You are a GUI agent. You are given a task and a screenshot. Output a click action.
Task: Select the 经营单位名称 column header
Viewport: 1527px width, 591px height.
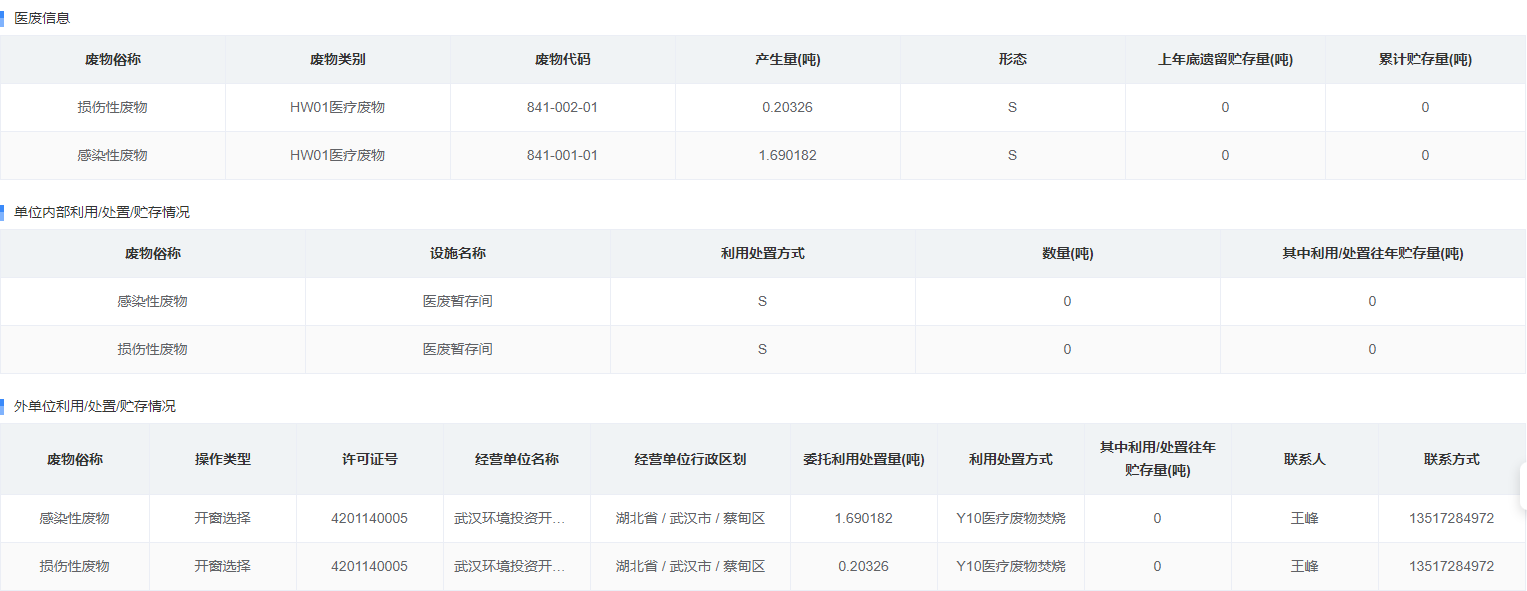click(x=517, y=459)
